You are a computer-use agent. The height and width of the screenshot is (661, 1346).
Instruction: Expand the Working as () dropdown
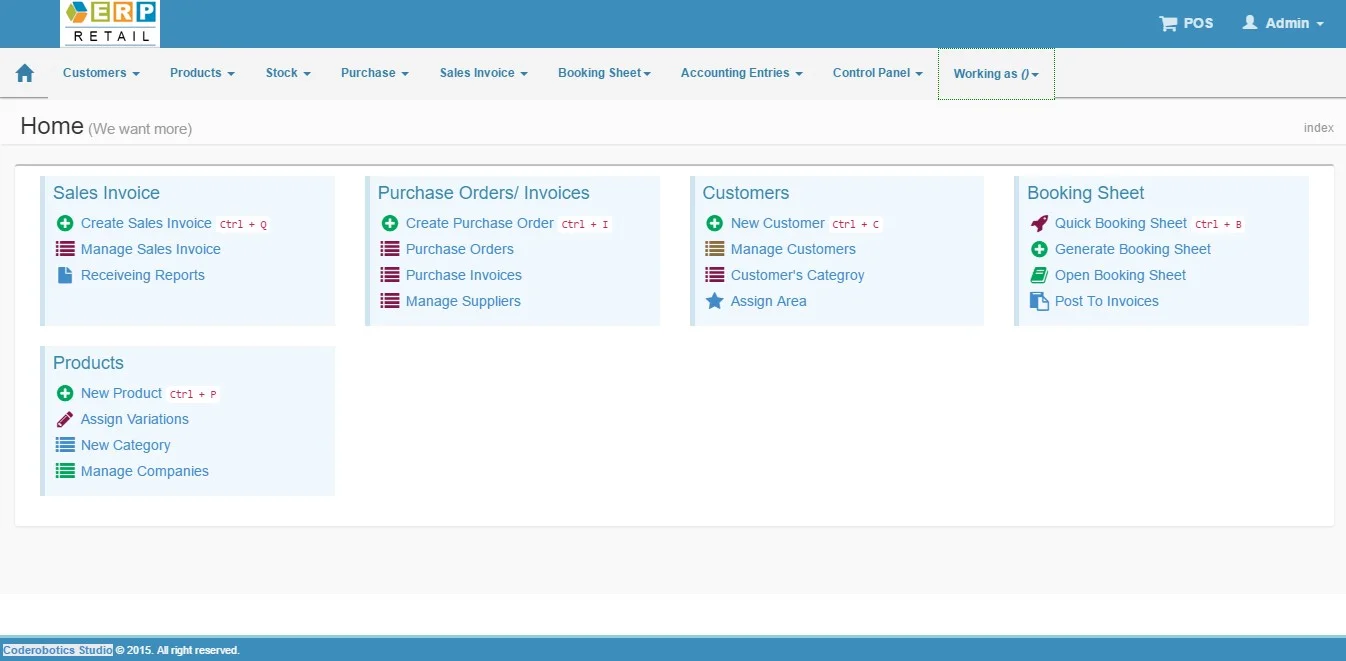click(x=996, y=74)
